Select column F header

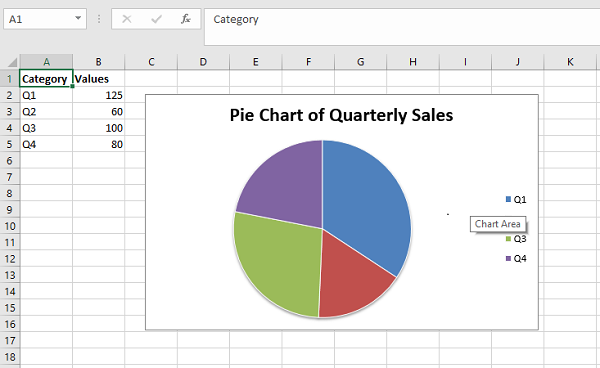[x=308, y=62]
